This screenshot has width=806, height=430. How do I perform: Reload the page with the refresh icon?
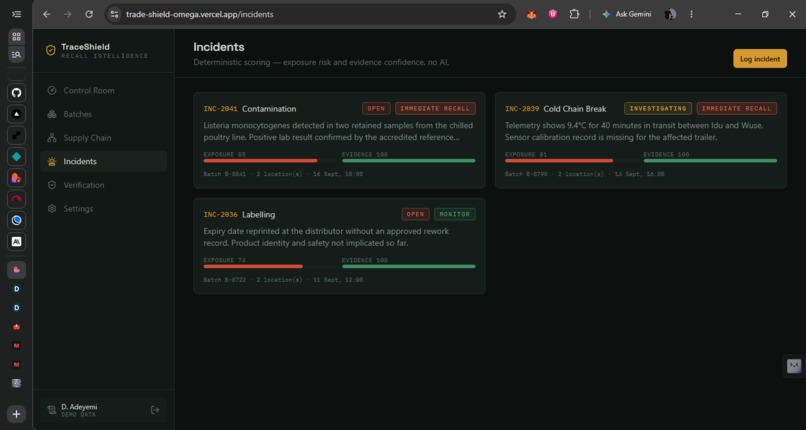[x=89, y=14]
